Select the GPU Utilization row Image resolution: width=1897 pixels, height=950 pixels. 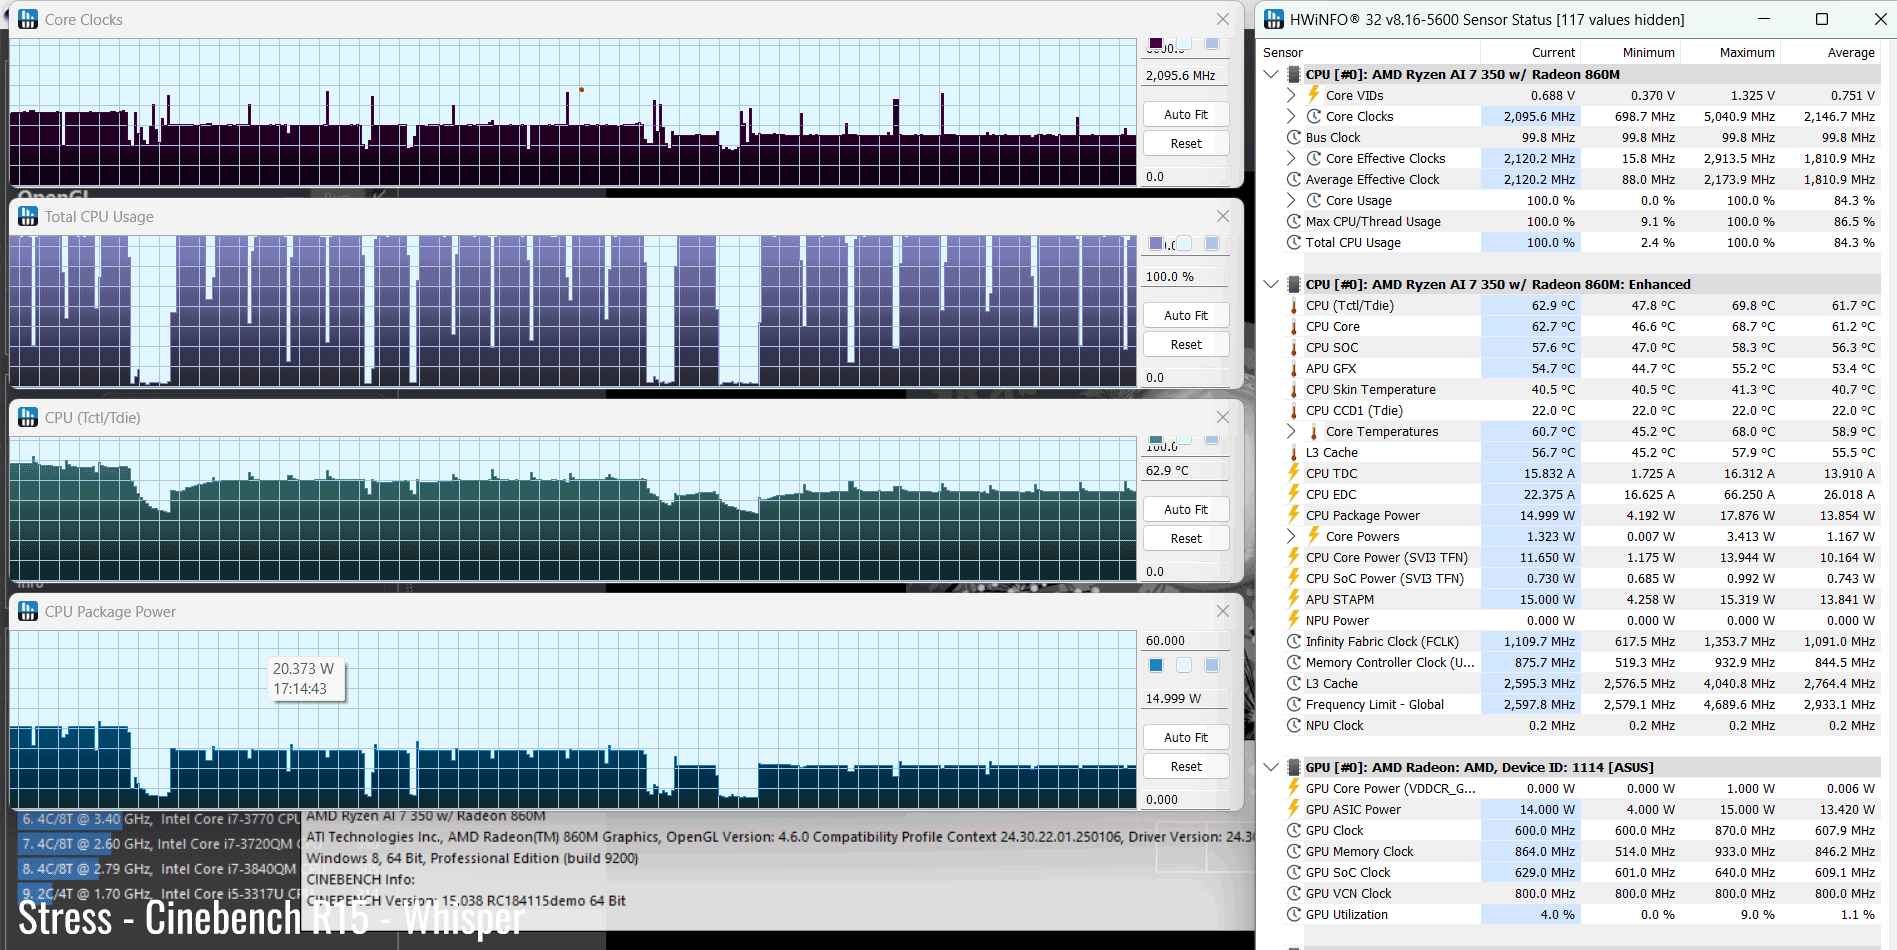point(1582,915)
